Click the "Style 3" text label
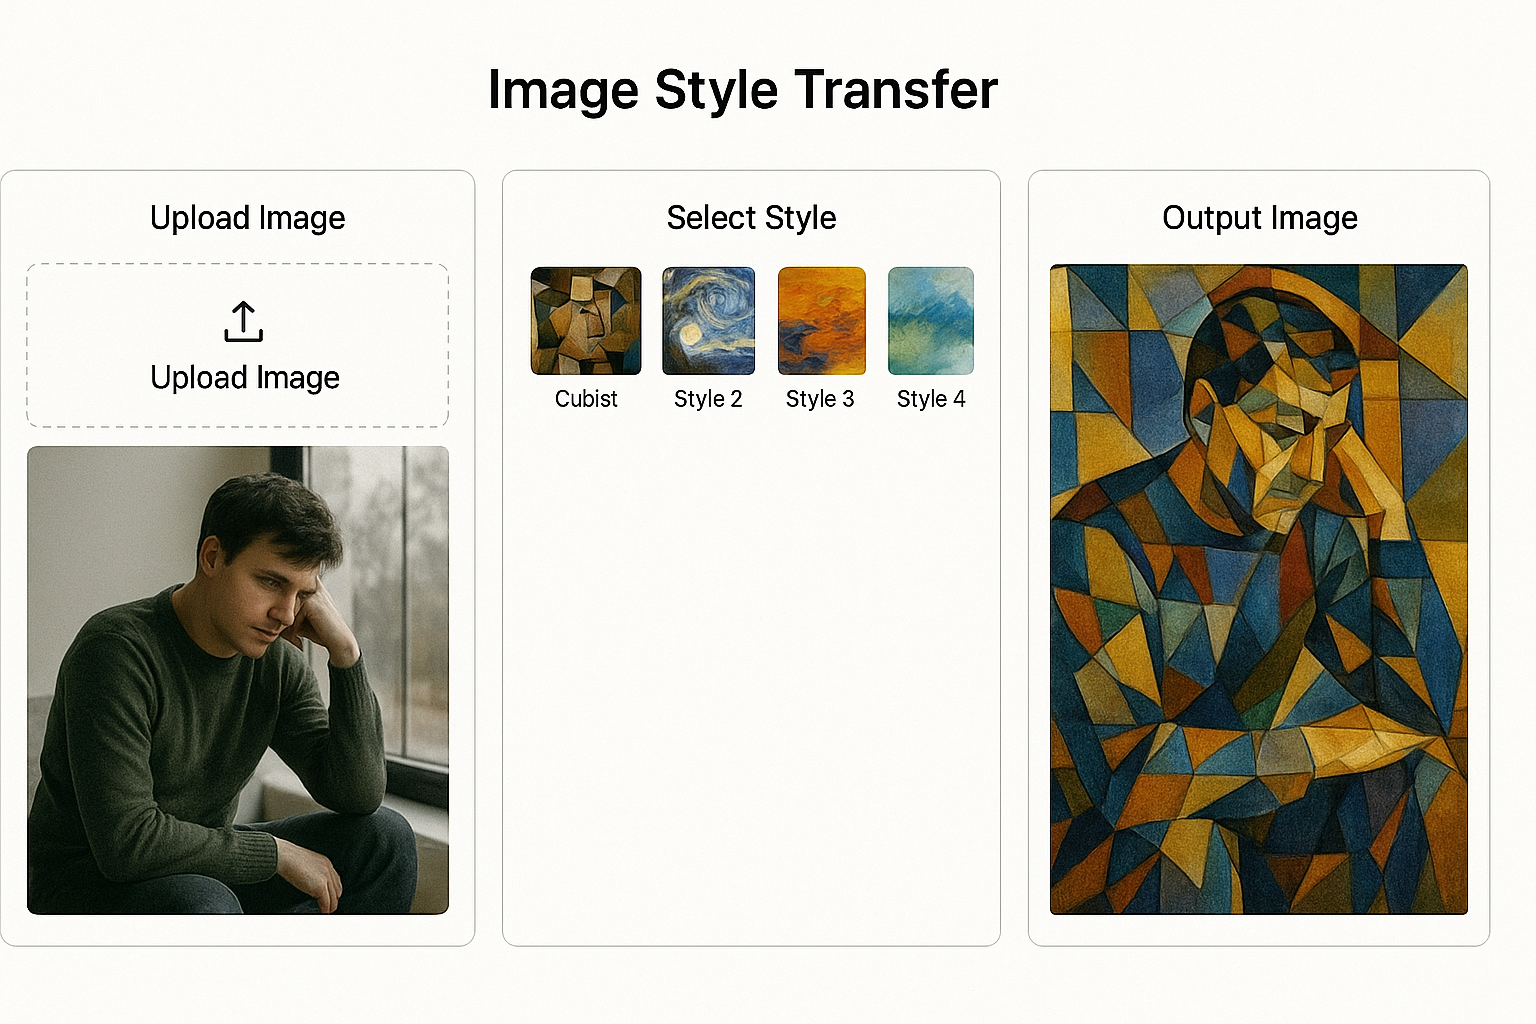This screenshot has width=1536, height=1024. pyautogui.click(x=820, y=399)
